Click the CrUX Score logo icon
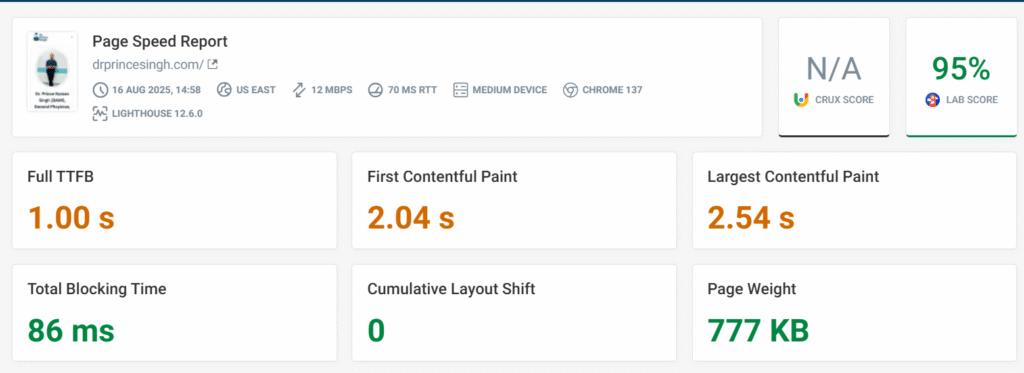This screenshot has width=1024, height=373. point(801,100)
